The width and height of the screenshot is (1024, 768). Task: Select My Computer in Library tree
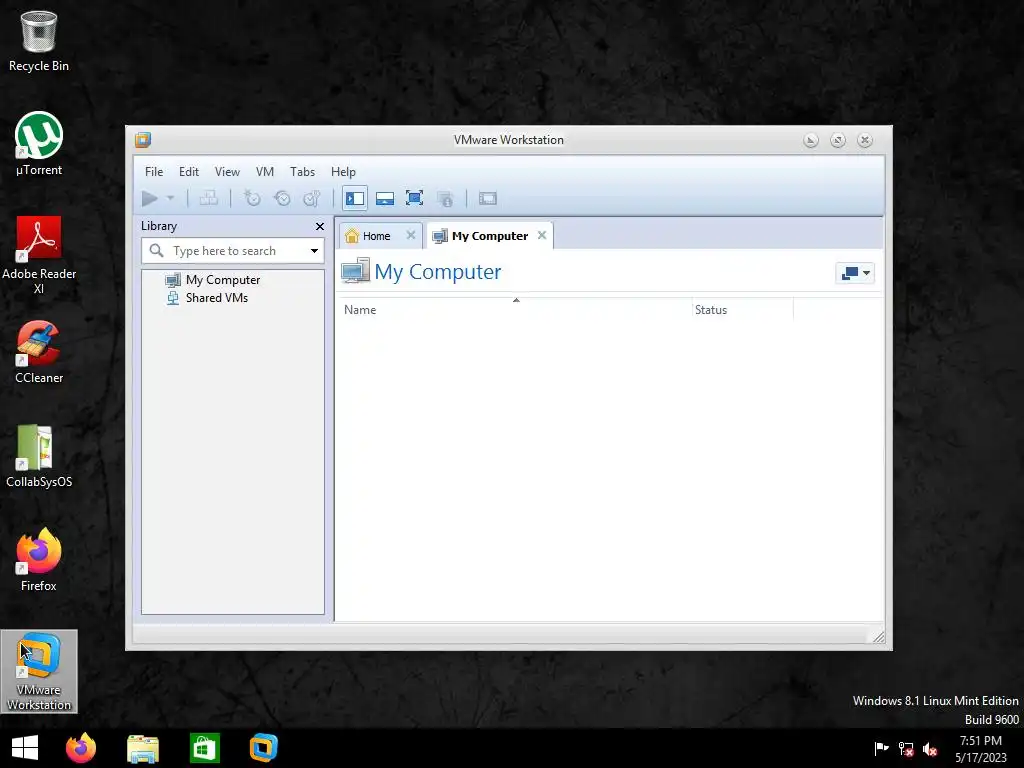point(213,280)
